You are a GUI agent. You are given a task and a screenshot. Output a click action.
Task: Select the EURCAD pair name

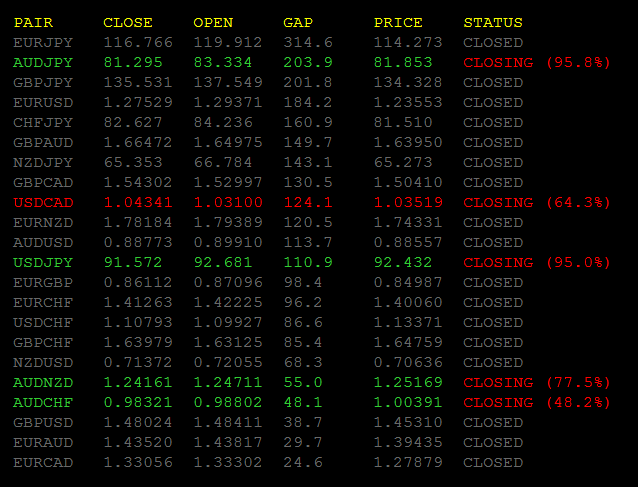pyautogui.click(x=43, y=463)
